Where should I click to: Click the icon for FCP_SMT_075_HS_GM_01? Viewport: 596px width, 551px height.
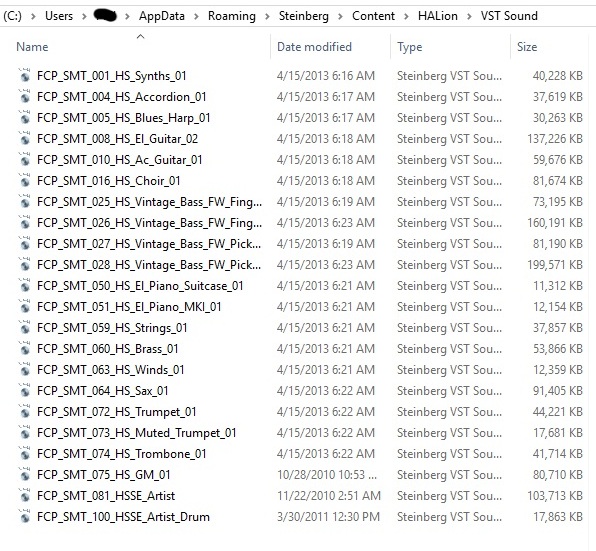coord(24,474)
